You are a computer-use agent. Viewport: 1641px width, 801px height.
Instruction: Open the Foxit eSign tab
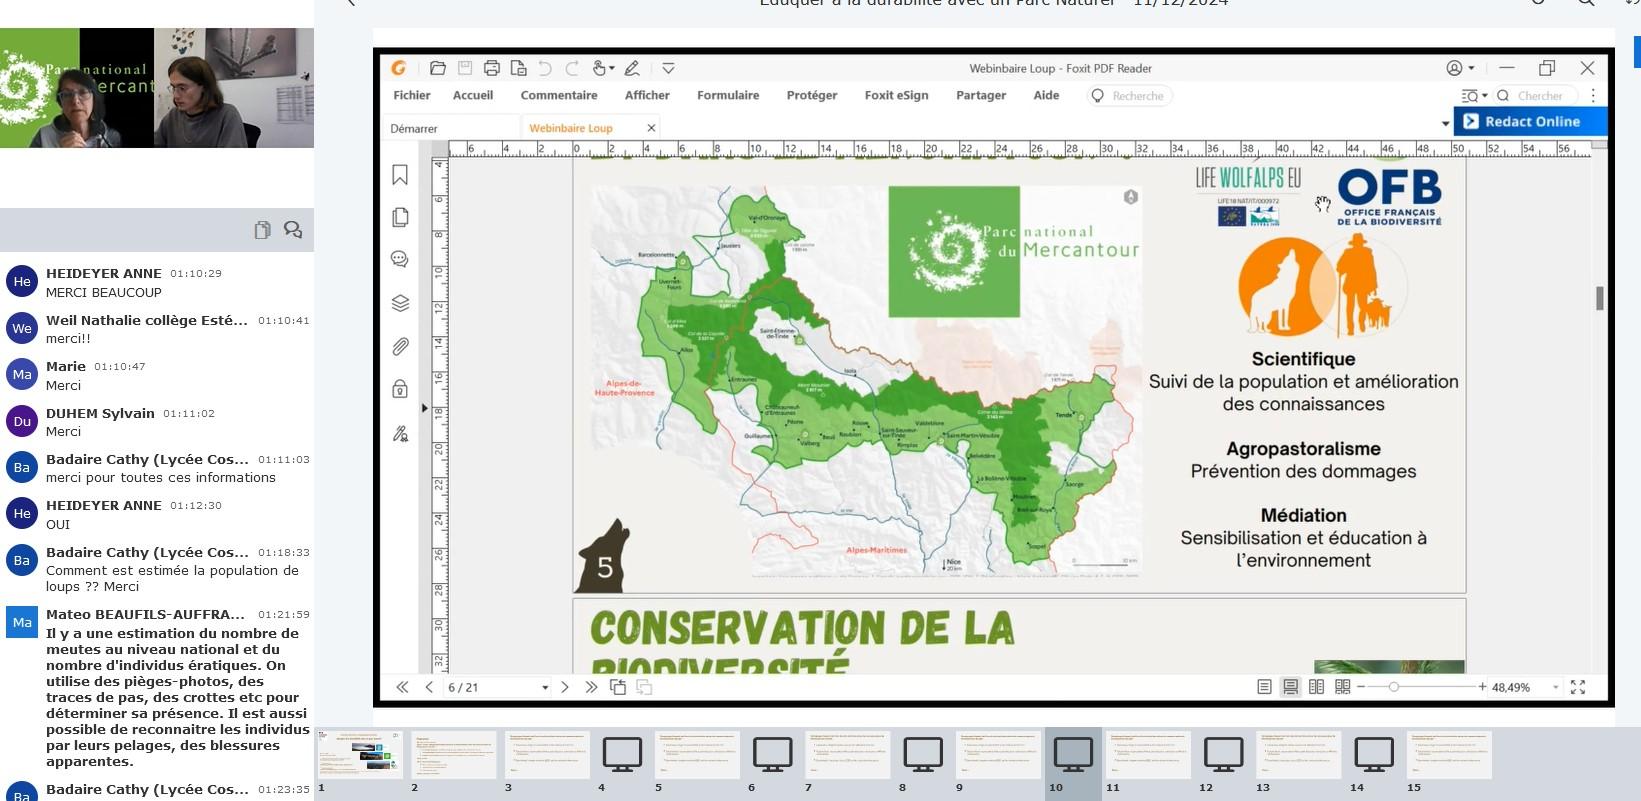coord(896,95)
